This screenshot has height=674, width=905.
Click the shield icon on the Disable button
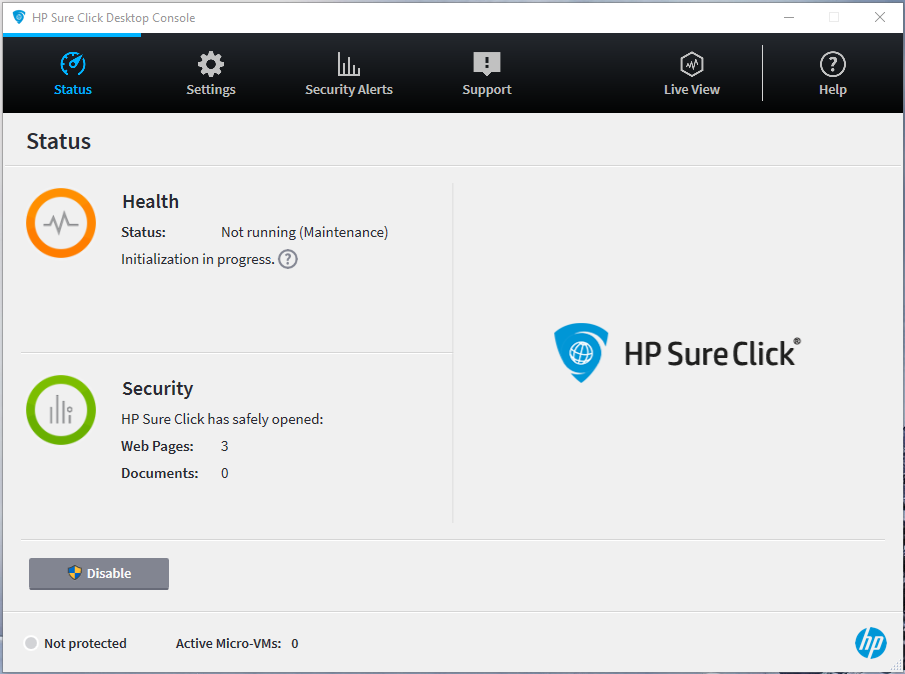pyautogui.click(x=74, y=573)
